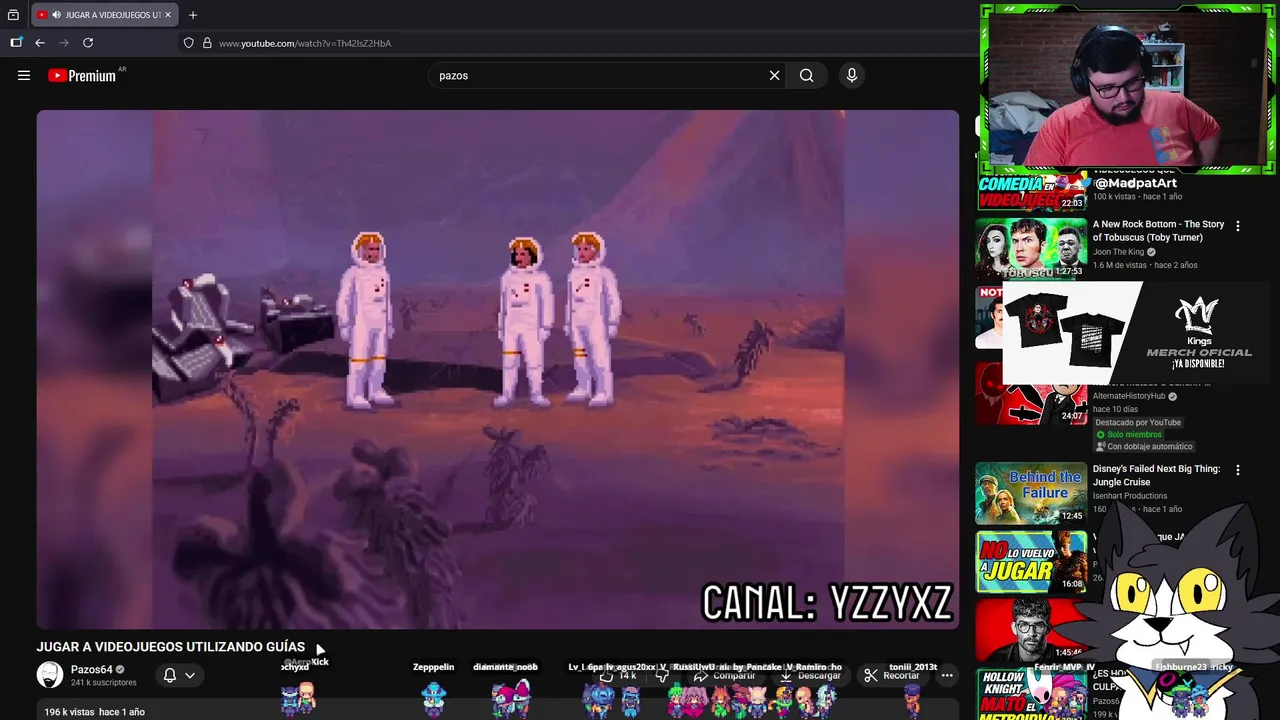Image resolution: width=1280 pixels, height=720 pixels.
Task: Open the three-dot more actions menu
Action: pyautogui.click(x=947, y=676)
